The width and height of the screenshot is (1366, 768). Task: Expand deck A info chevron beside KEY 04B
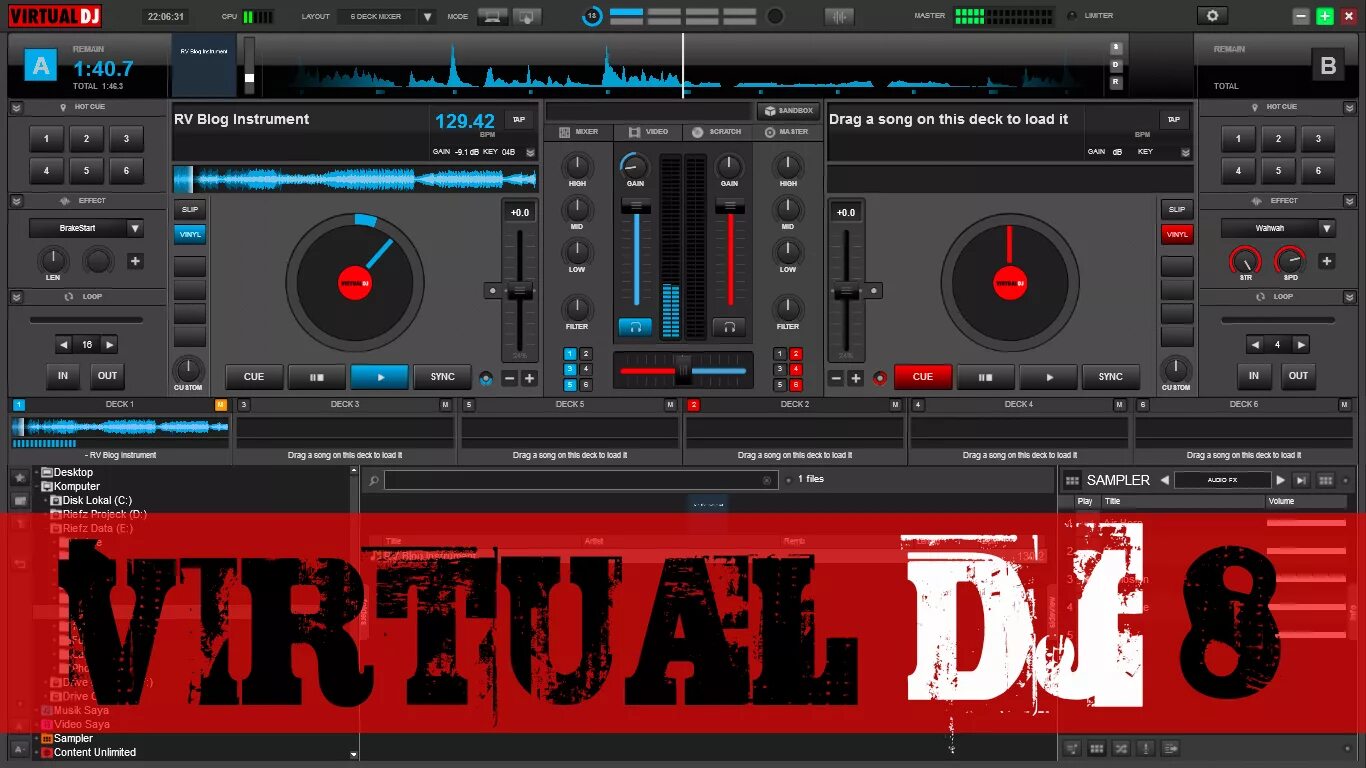[530, 152]
